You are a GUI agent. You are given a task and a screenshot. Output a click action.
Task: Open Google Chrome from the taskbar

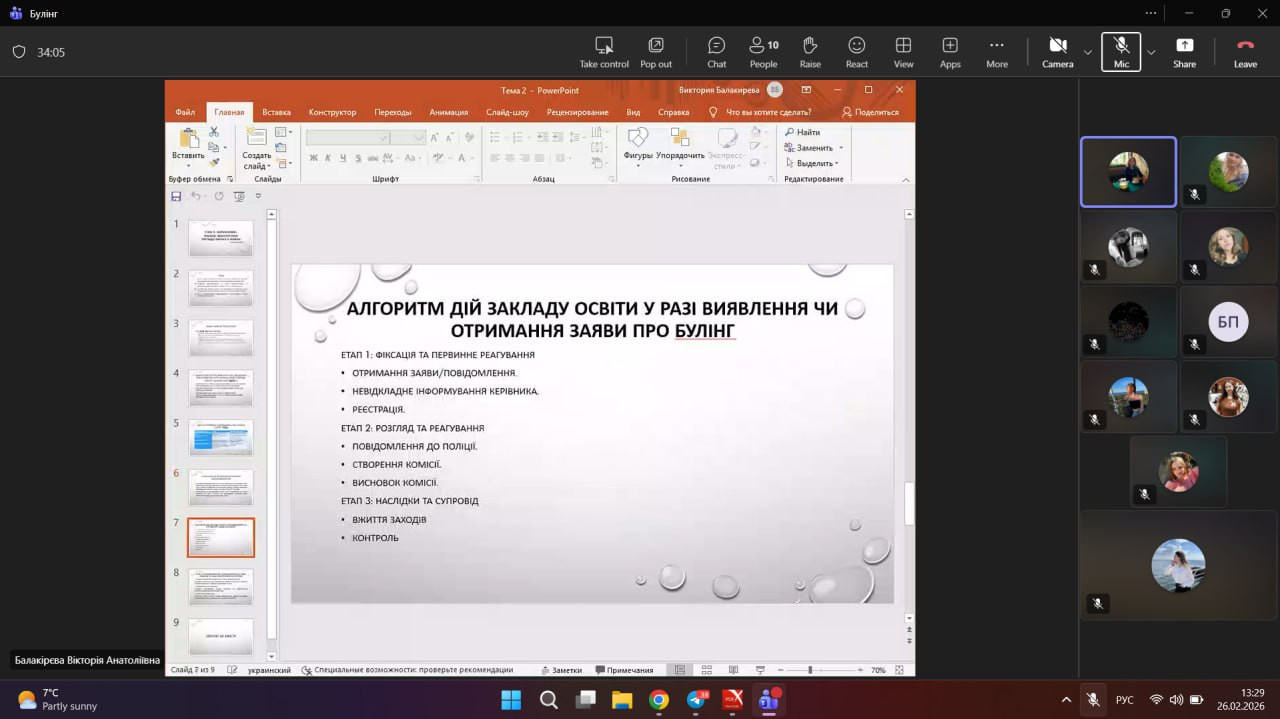(x=658, y=700)
